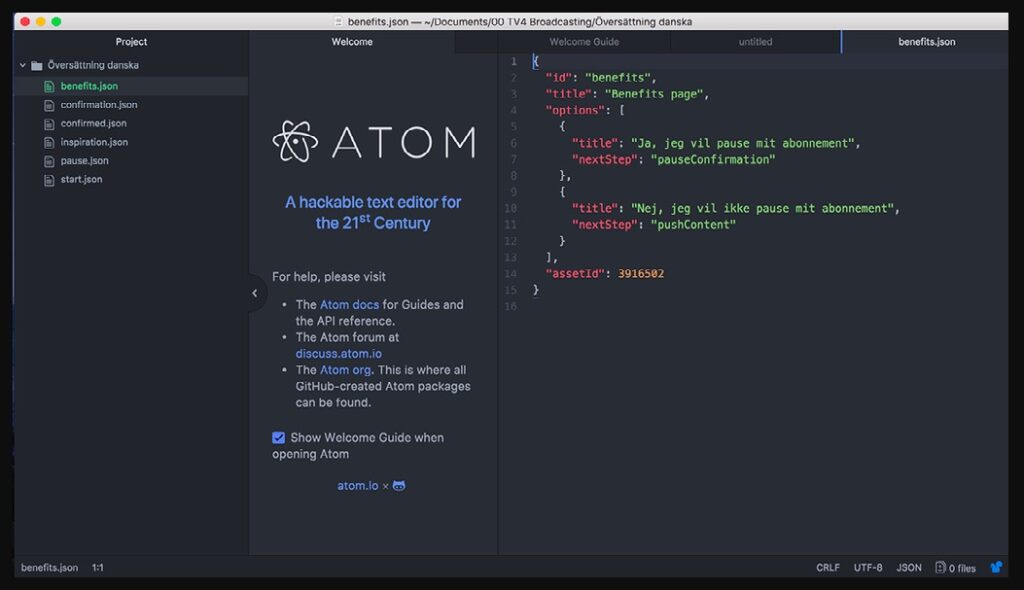Viewport: 1024px width, 590px height.
Task: Click the Project panel header
Action: (x=131, y=42)
